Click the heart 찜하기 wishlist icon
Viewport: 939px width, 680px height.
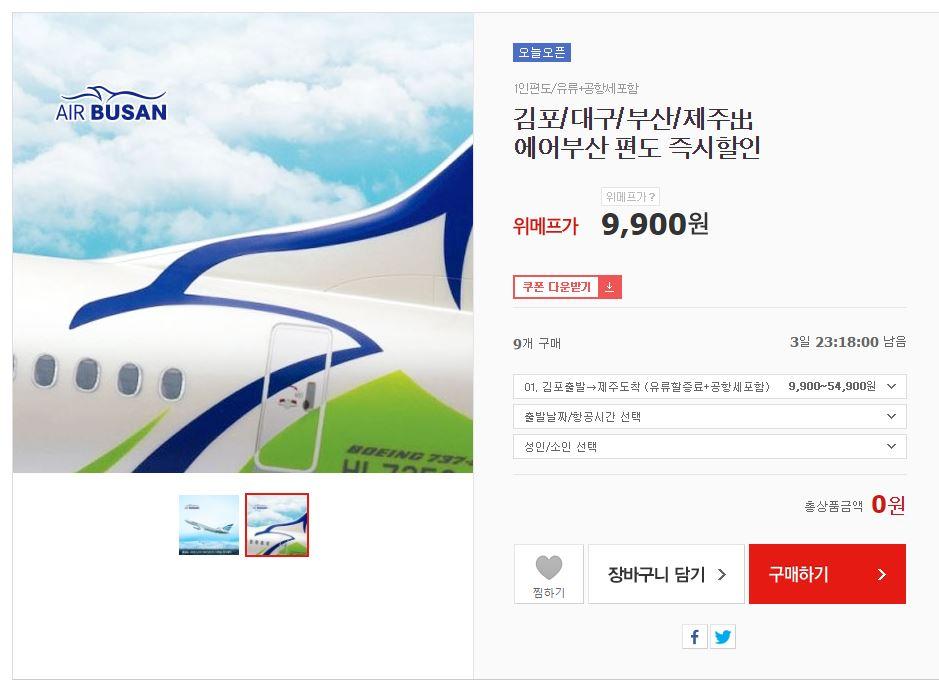(x=549, y=567)
